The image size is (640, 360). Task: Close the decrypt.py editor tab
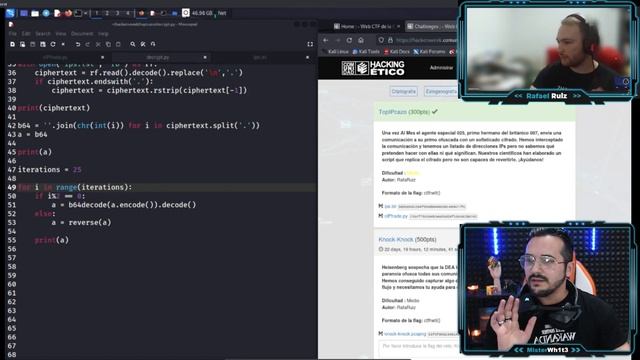(205, 58)
